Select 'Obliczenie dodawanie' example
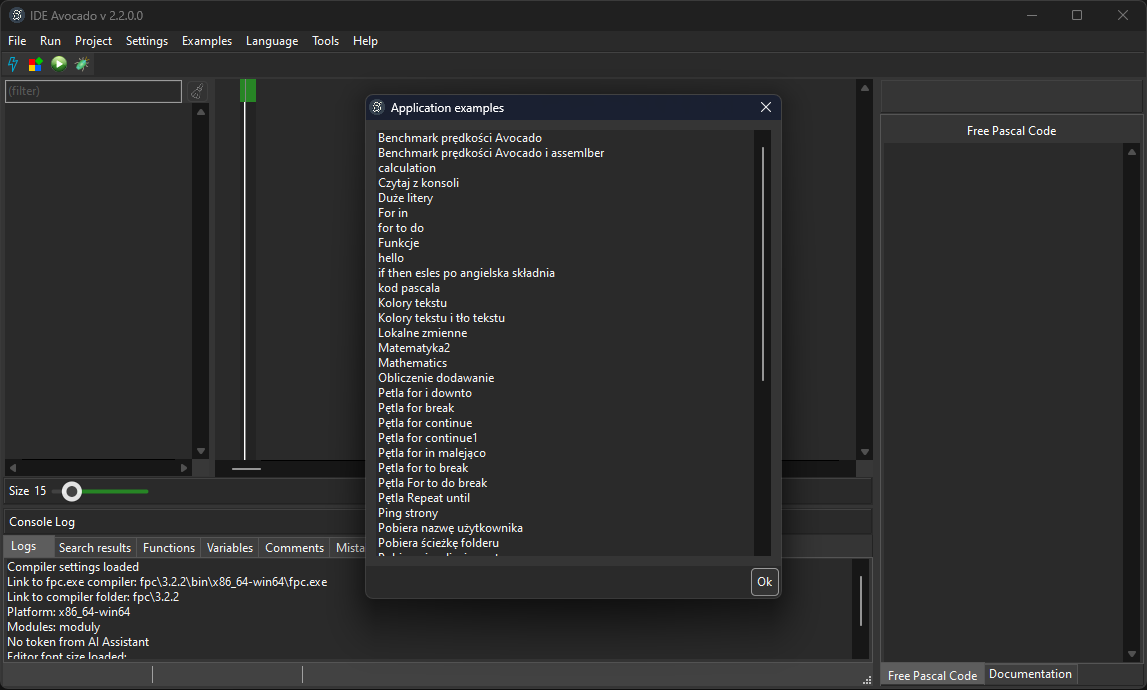This screenshot has height=690, width=1147. [x=436, y=378]
